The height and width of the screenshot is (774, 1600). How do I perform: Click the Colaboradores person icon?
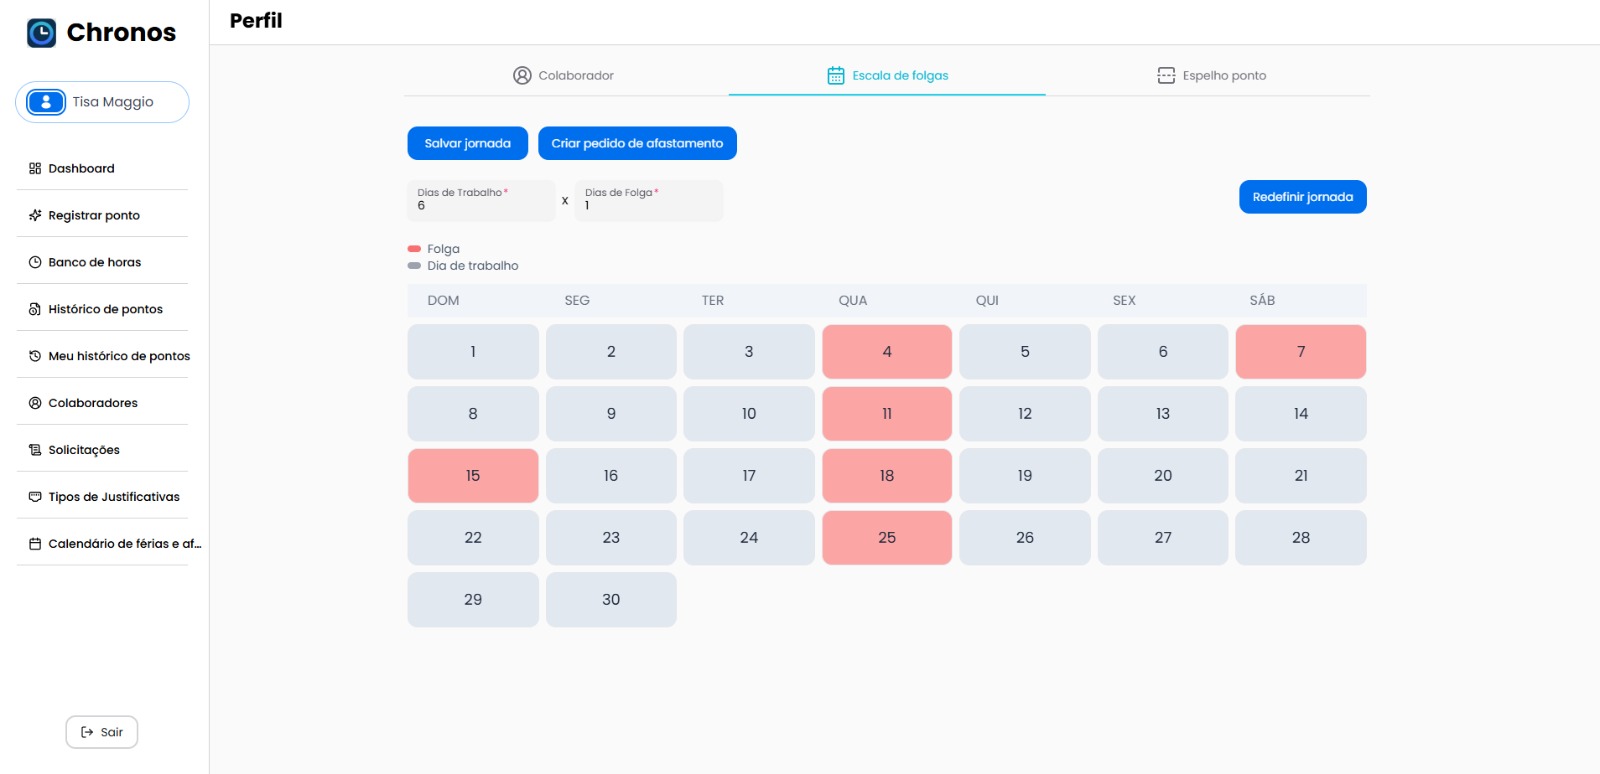click(35, 403)
